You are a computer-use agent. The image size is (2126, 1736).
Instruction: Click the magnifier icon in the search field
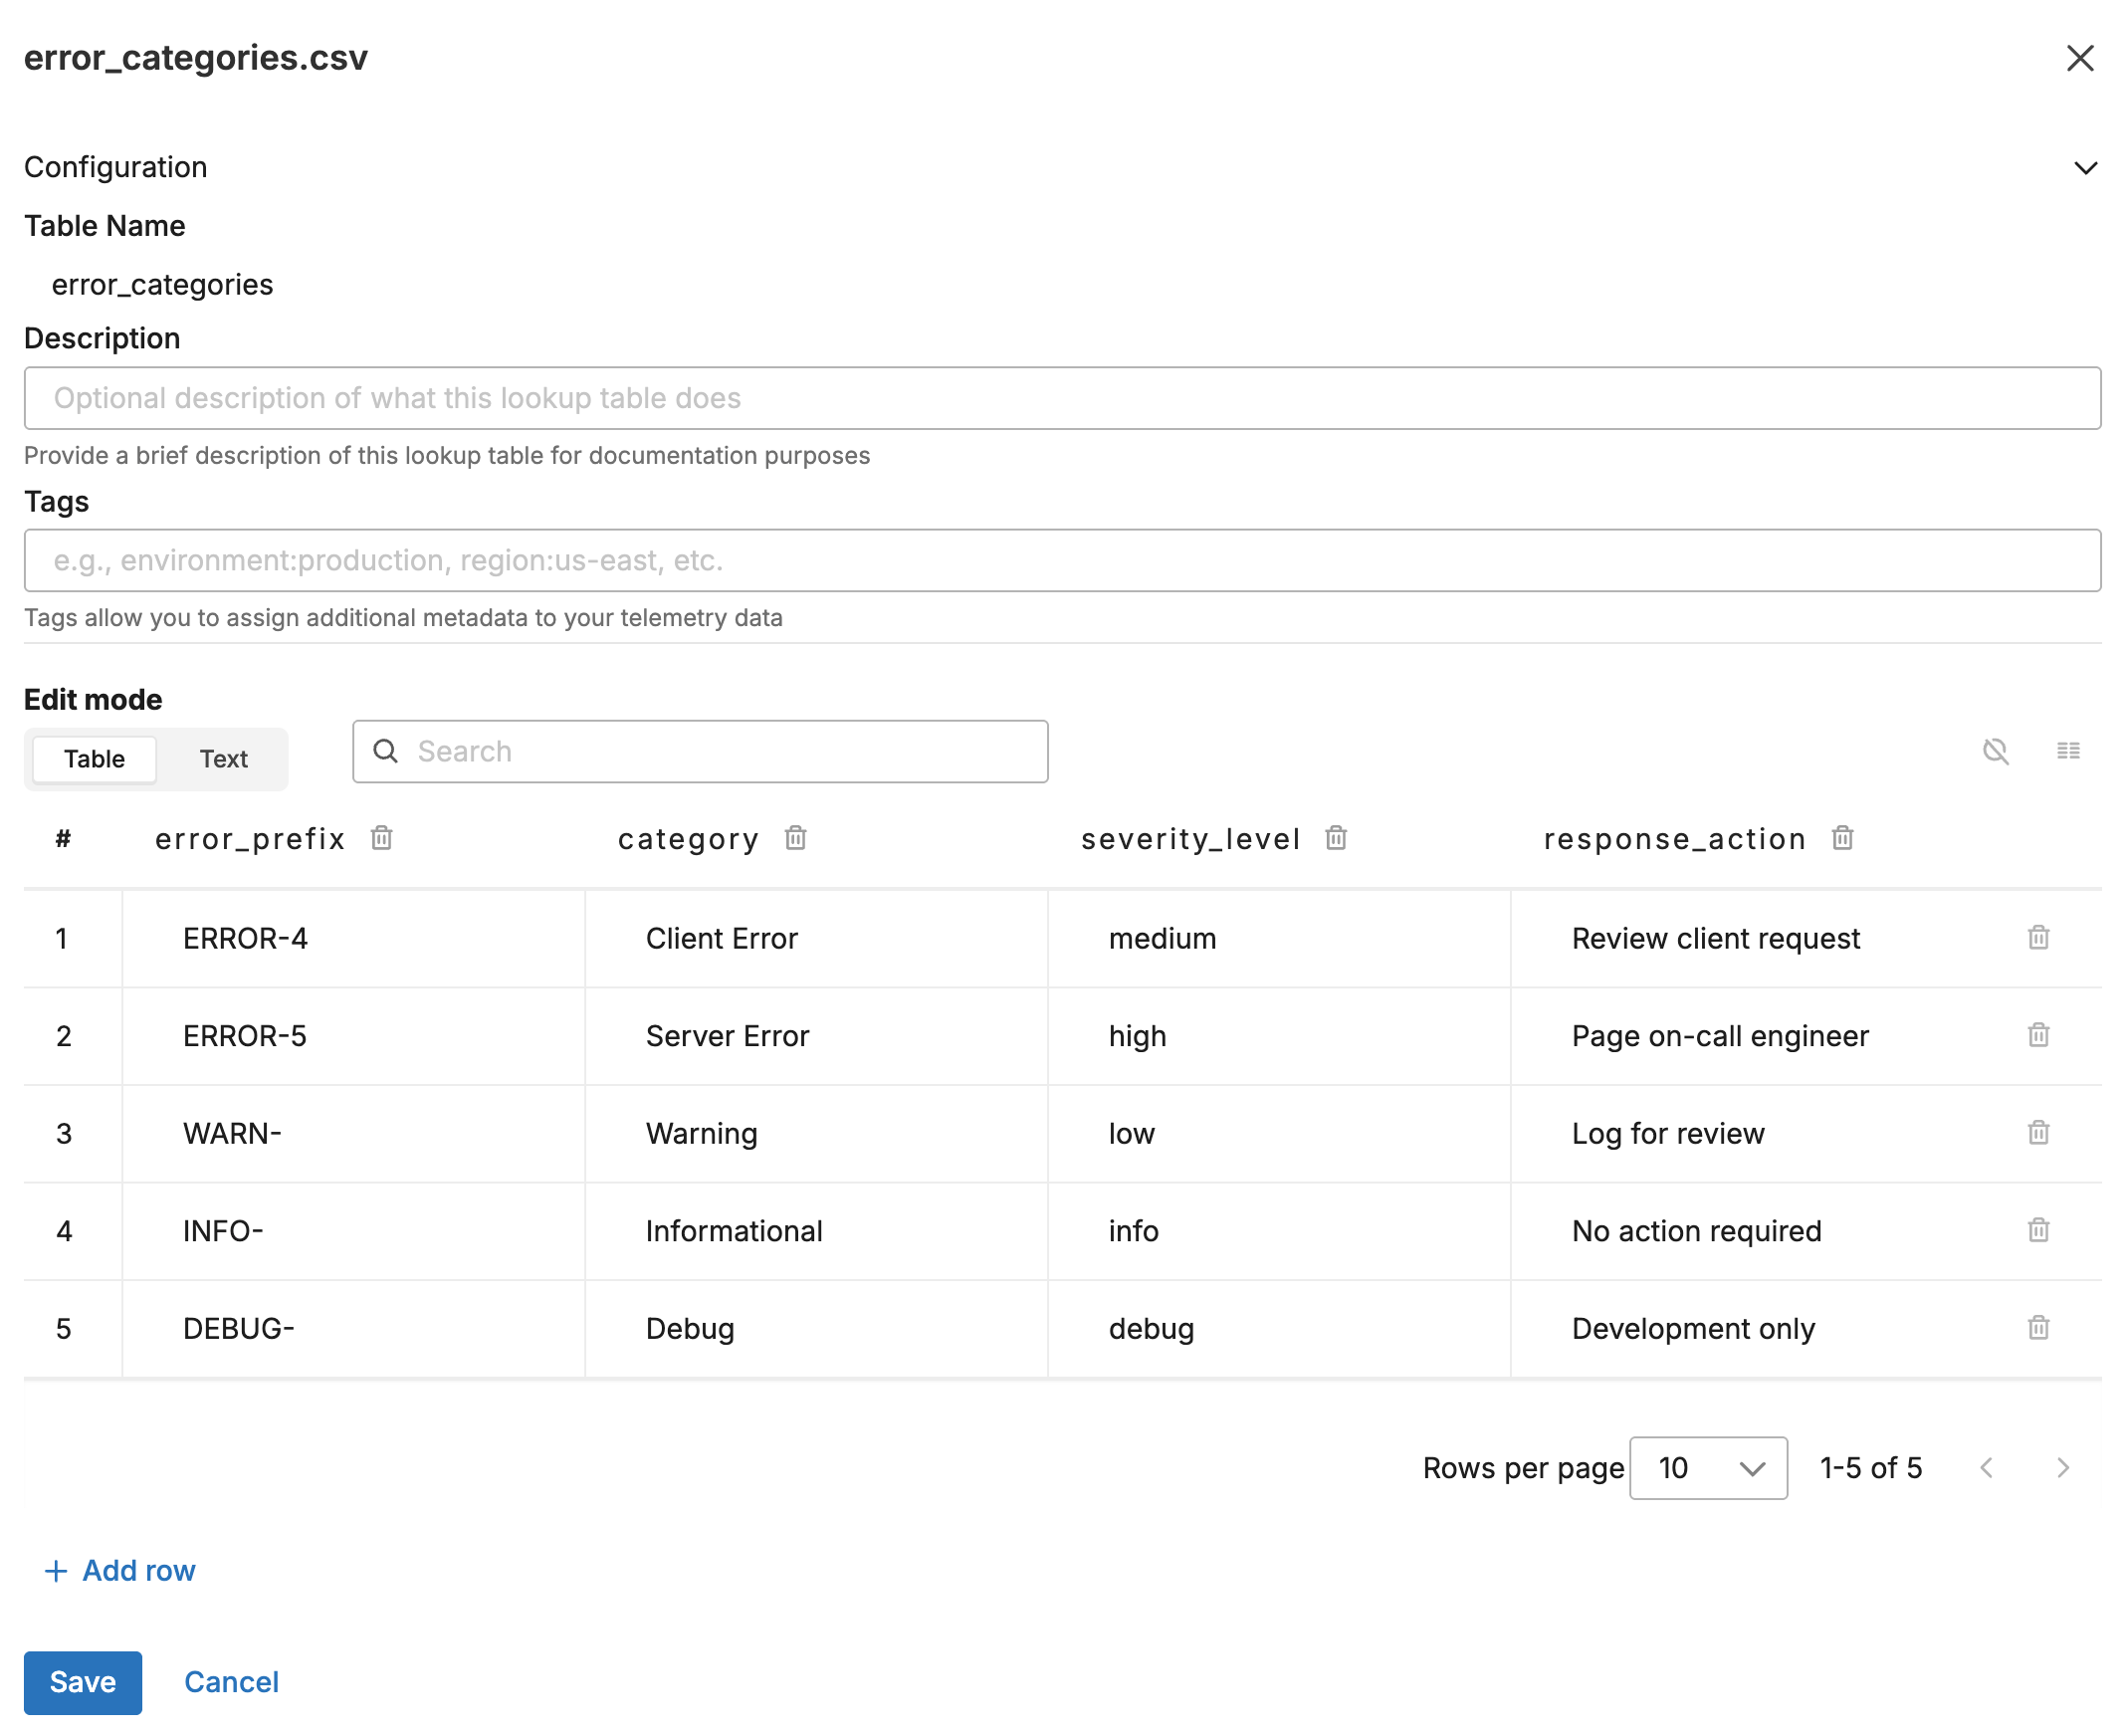386,751
